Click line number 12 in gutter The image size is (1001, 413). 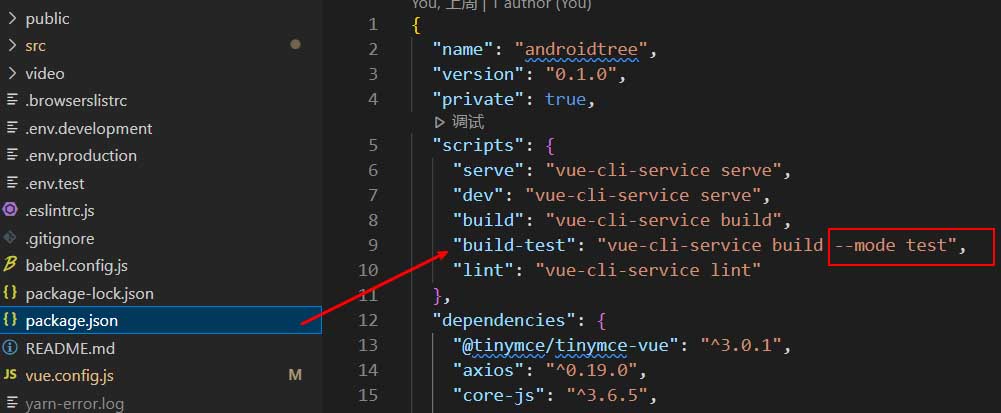[367, 320]
